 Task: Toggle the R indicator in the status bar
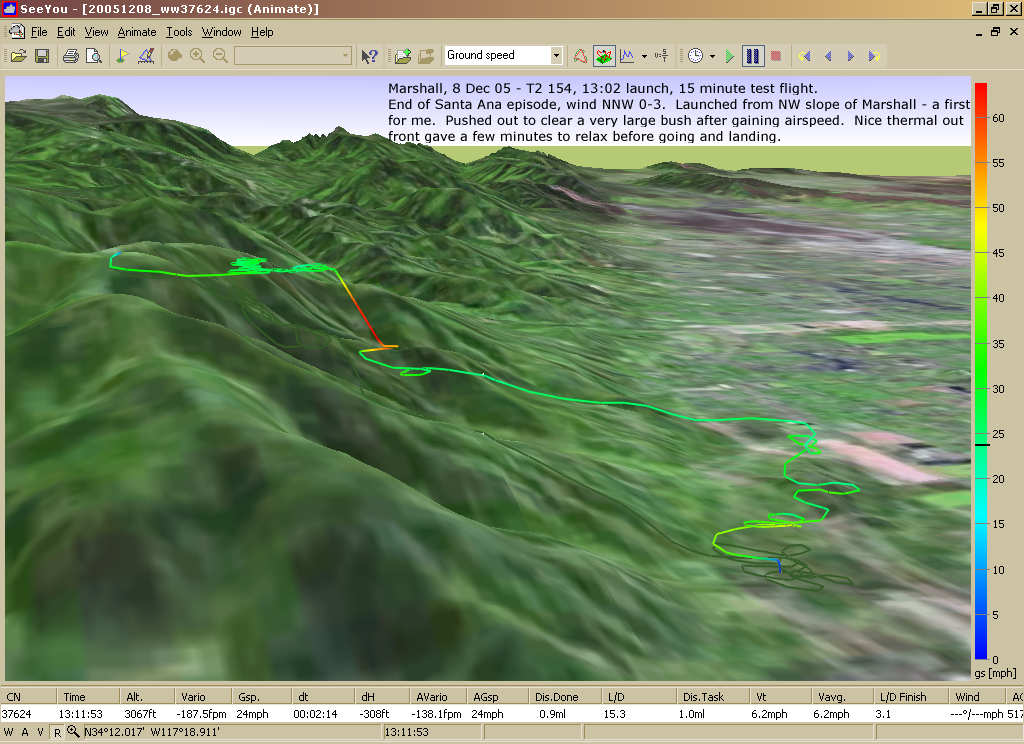[x=58, y=733]
